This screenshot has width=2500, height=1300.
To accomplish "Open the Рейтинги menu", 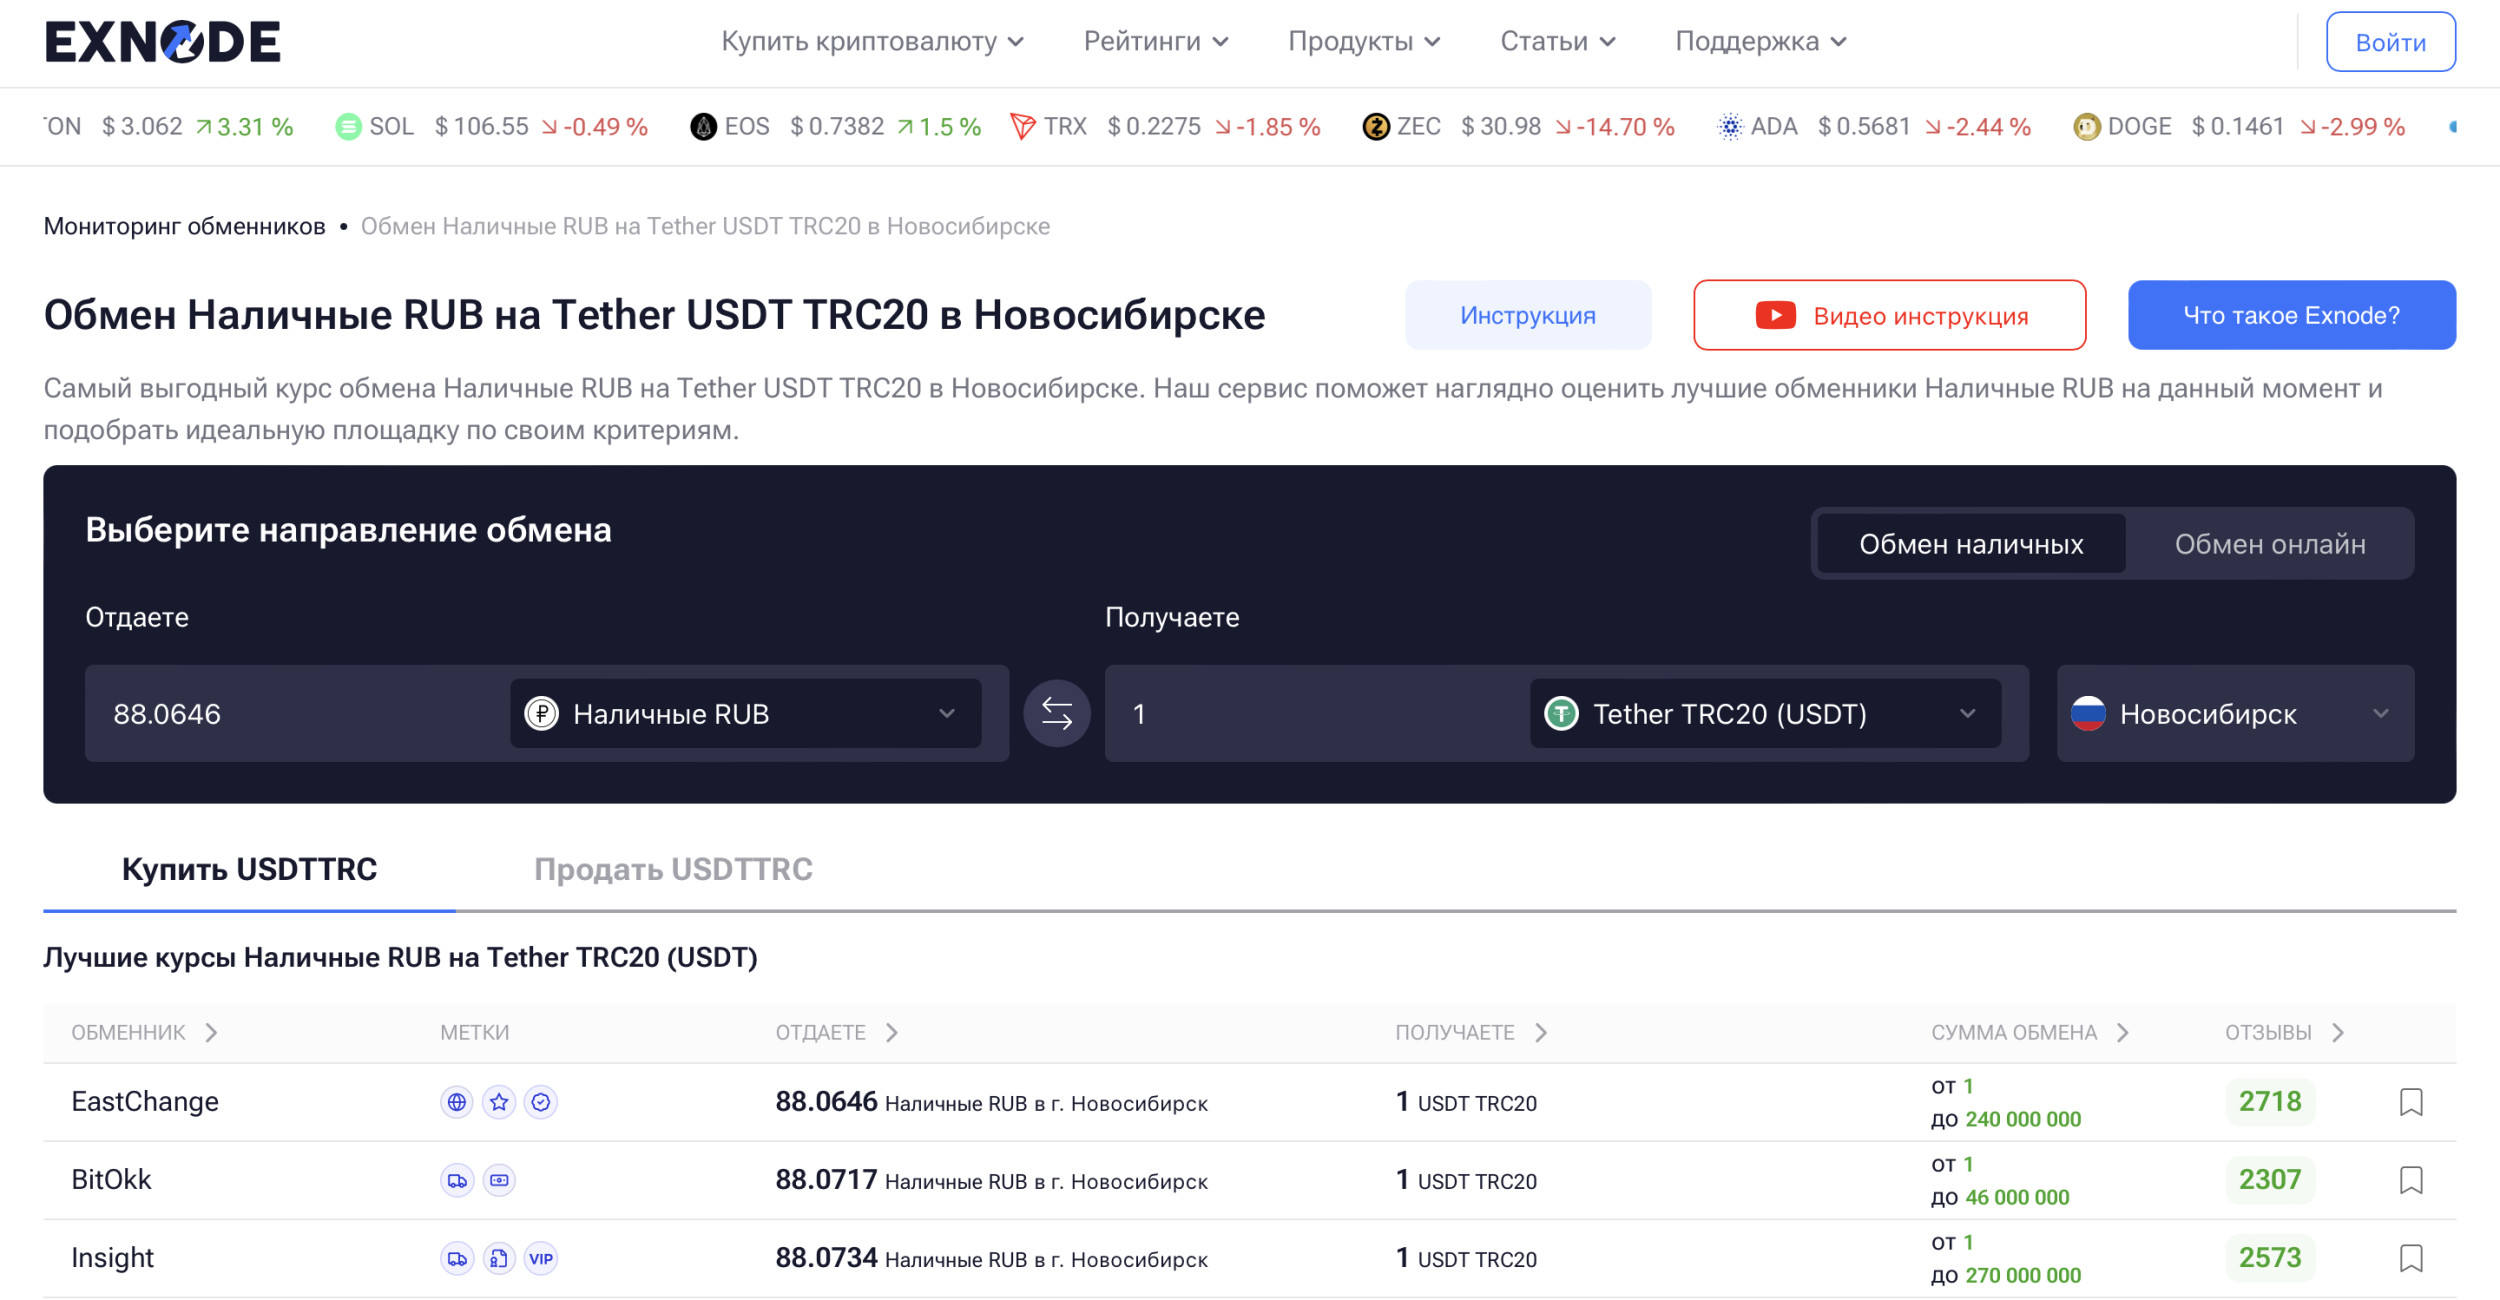I will click(1155, 42).
